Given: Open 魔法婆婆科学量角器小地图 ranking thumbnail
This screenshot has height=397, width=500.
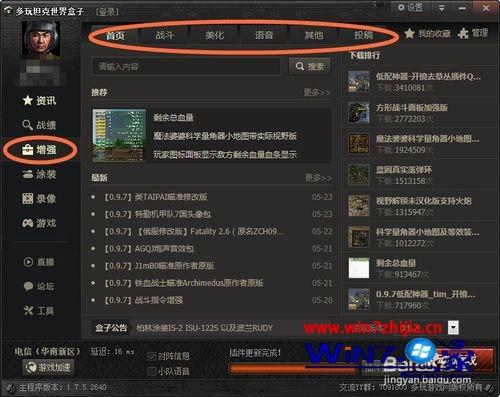Looking at the screenshot, I should point(359,144).
